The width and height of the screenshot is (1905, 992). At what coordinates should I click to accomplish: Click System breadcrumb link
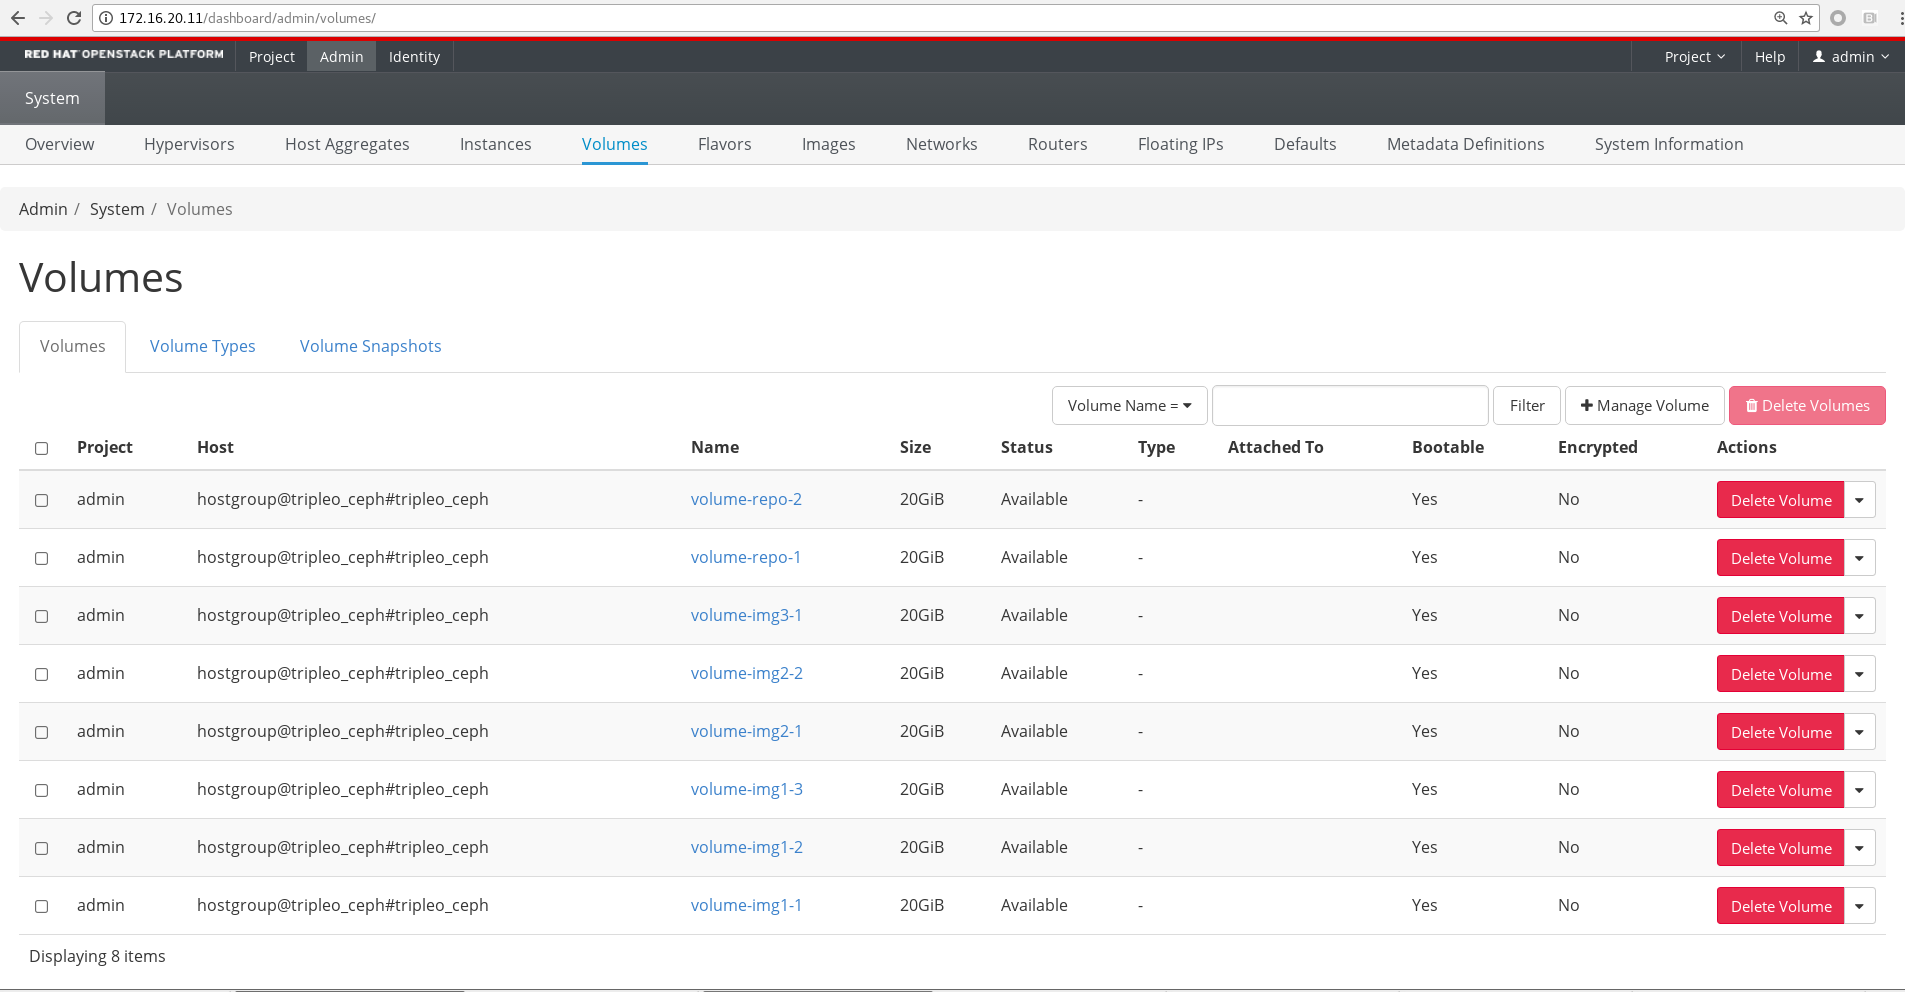(x=117, y=209)
